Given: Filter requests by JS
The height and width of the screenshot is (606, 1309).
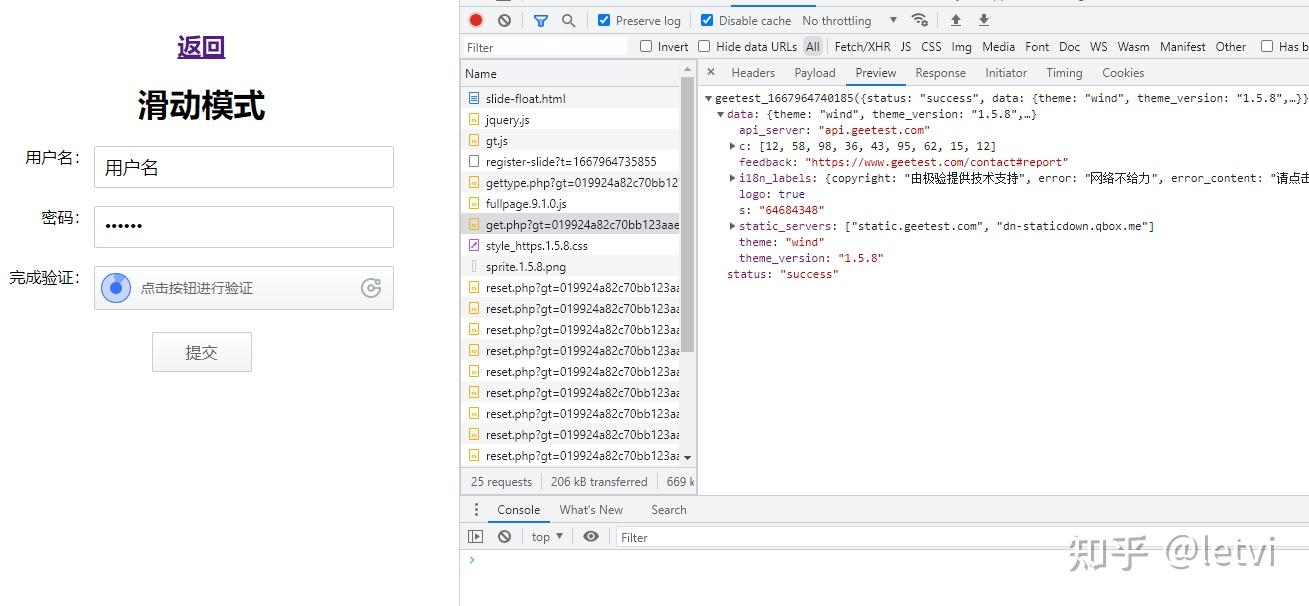Looking at the screenshot, I should click(x=906, y=46).
